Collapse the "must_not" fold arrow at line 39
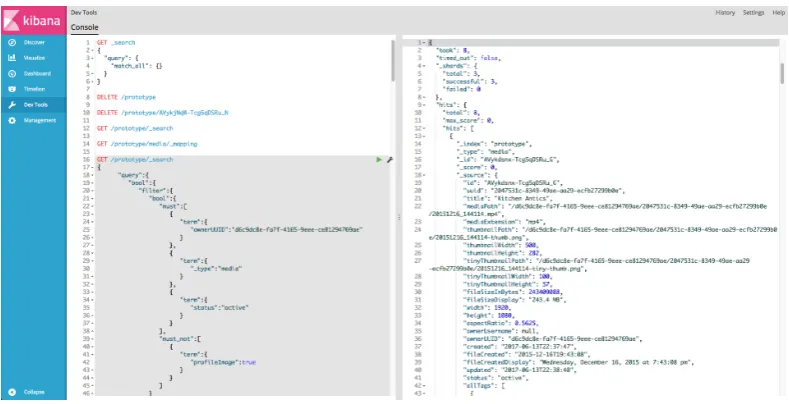789x404 pixels. (x=93, y=339)
